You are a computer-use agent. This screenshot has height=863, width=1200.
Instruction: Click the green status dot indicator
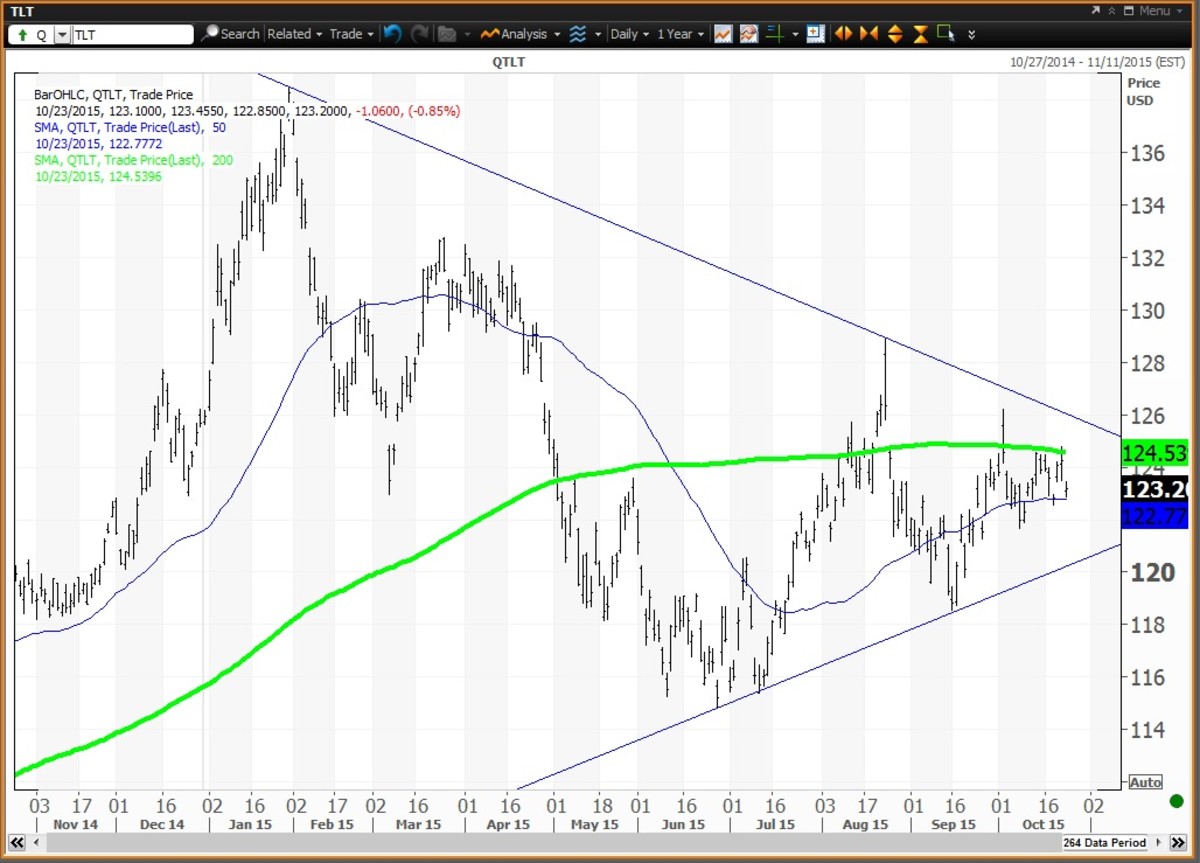(x=1177, y=801)
